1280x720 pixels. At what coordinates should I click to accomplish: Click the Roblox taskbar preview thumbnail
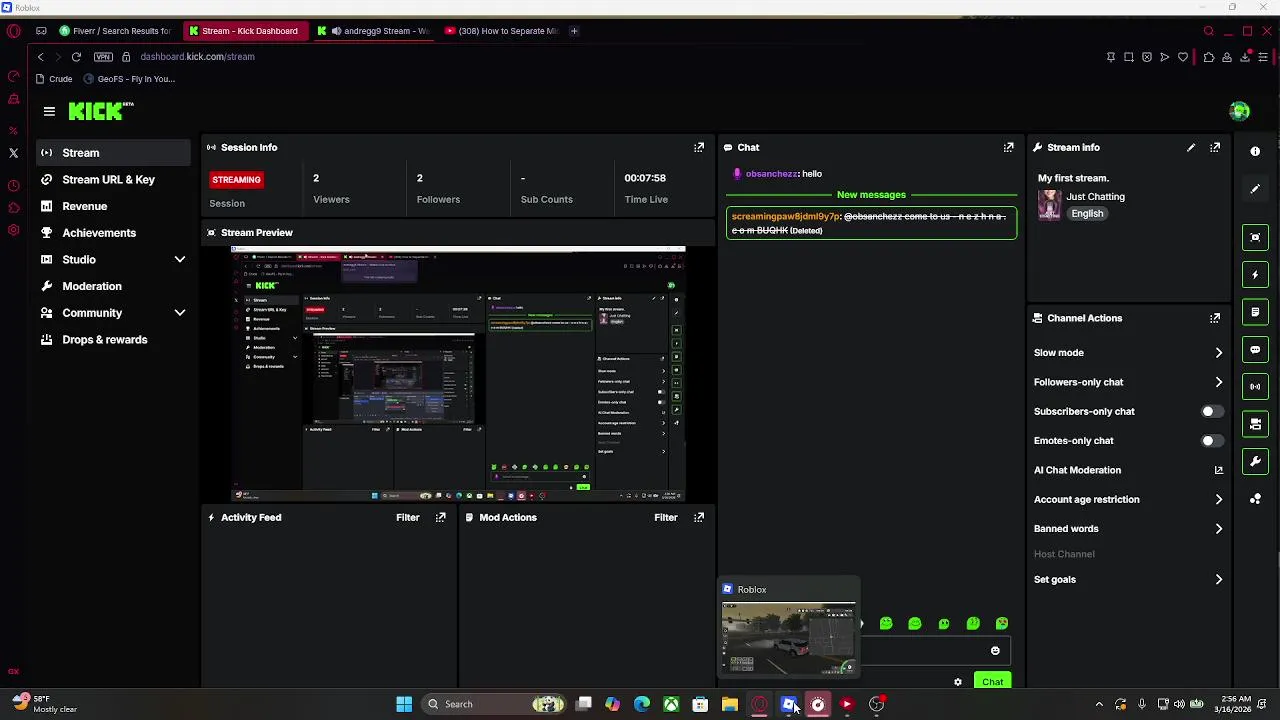788,628
